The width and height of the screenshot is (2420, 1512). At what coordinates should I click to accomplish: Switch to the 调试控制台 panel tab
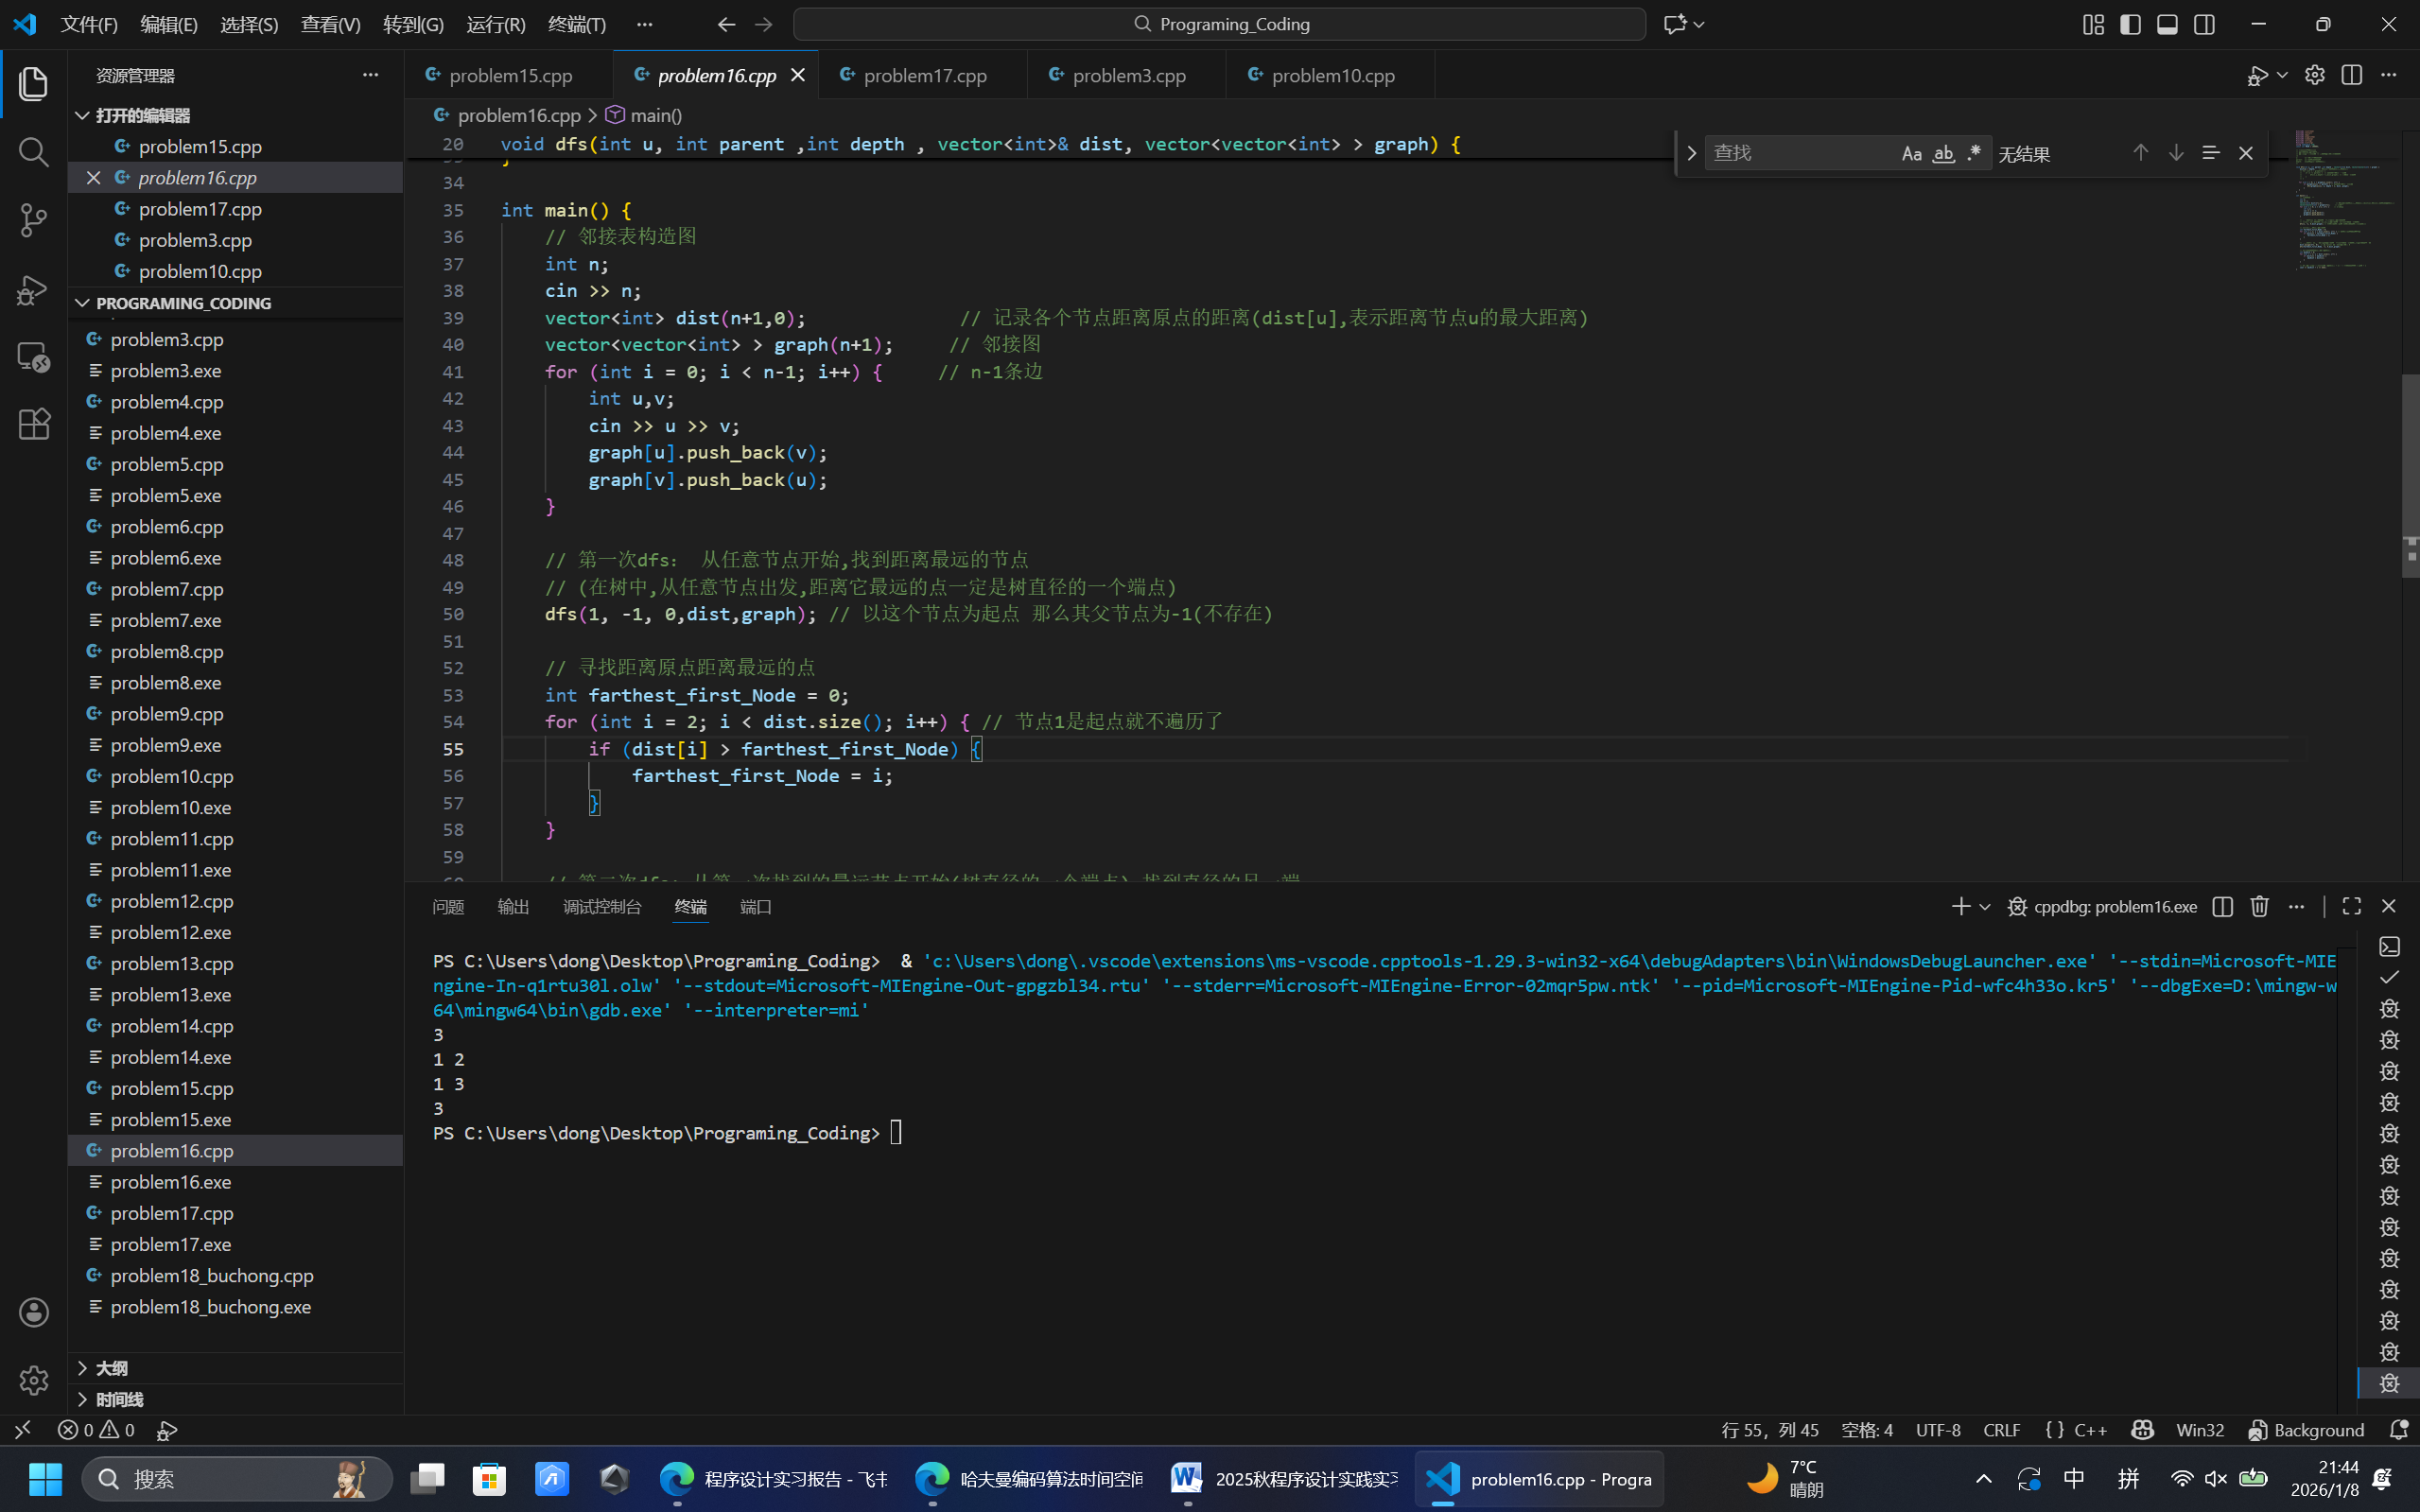pos(601,906)
